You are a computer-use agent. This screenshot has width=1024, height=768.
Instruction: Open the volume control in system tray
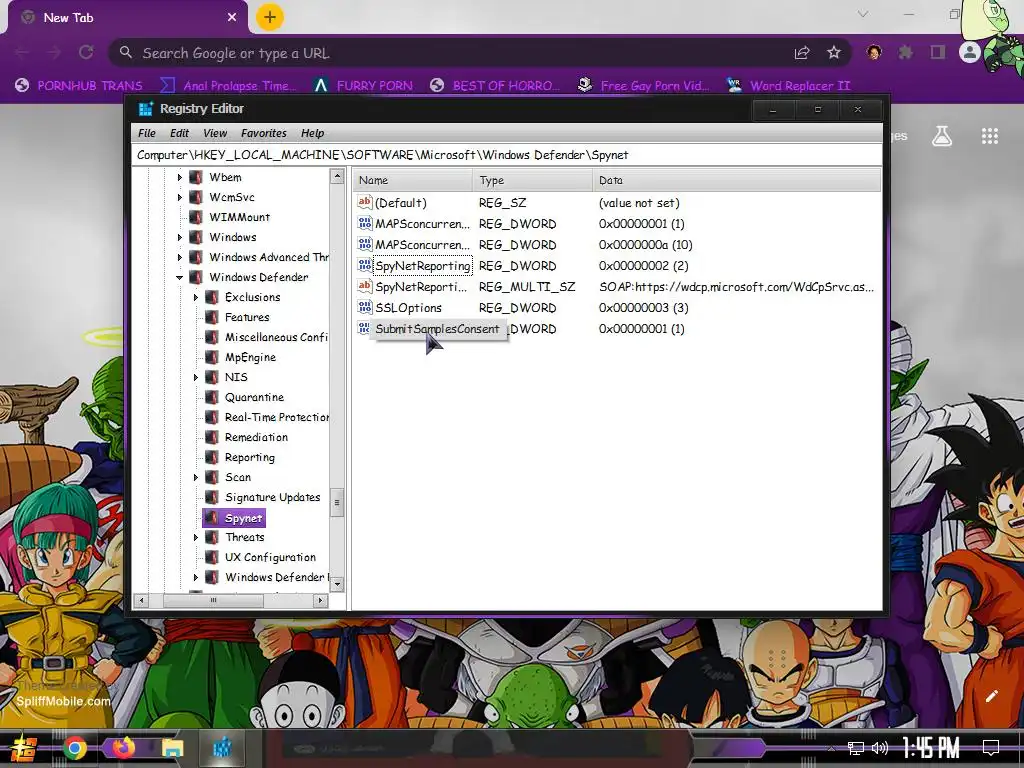pyautogui.click(x=880, y=748)
